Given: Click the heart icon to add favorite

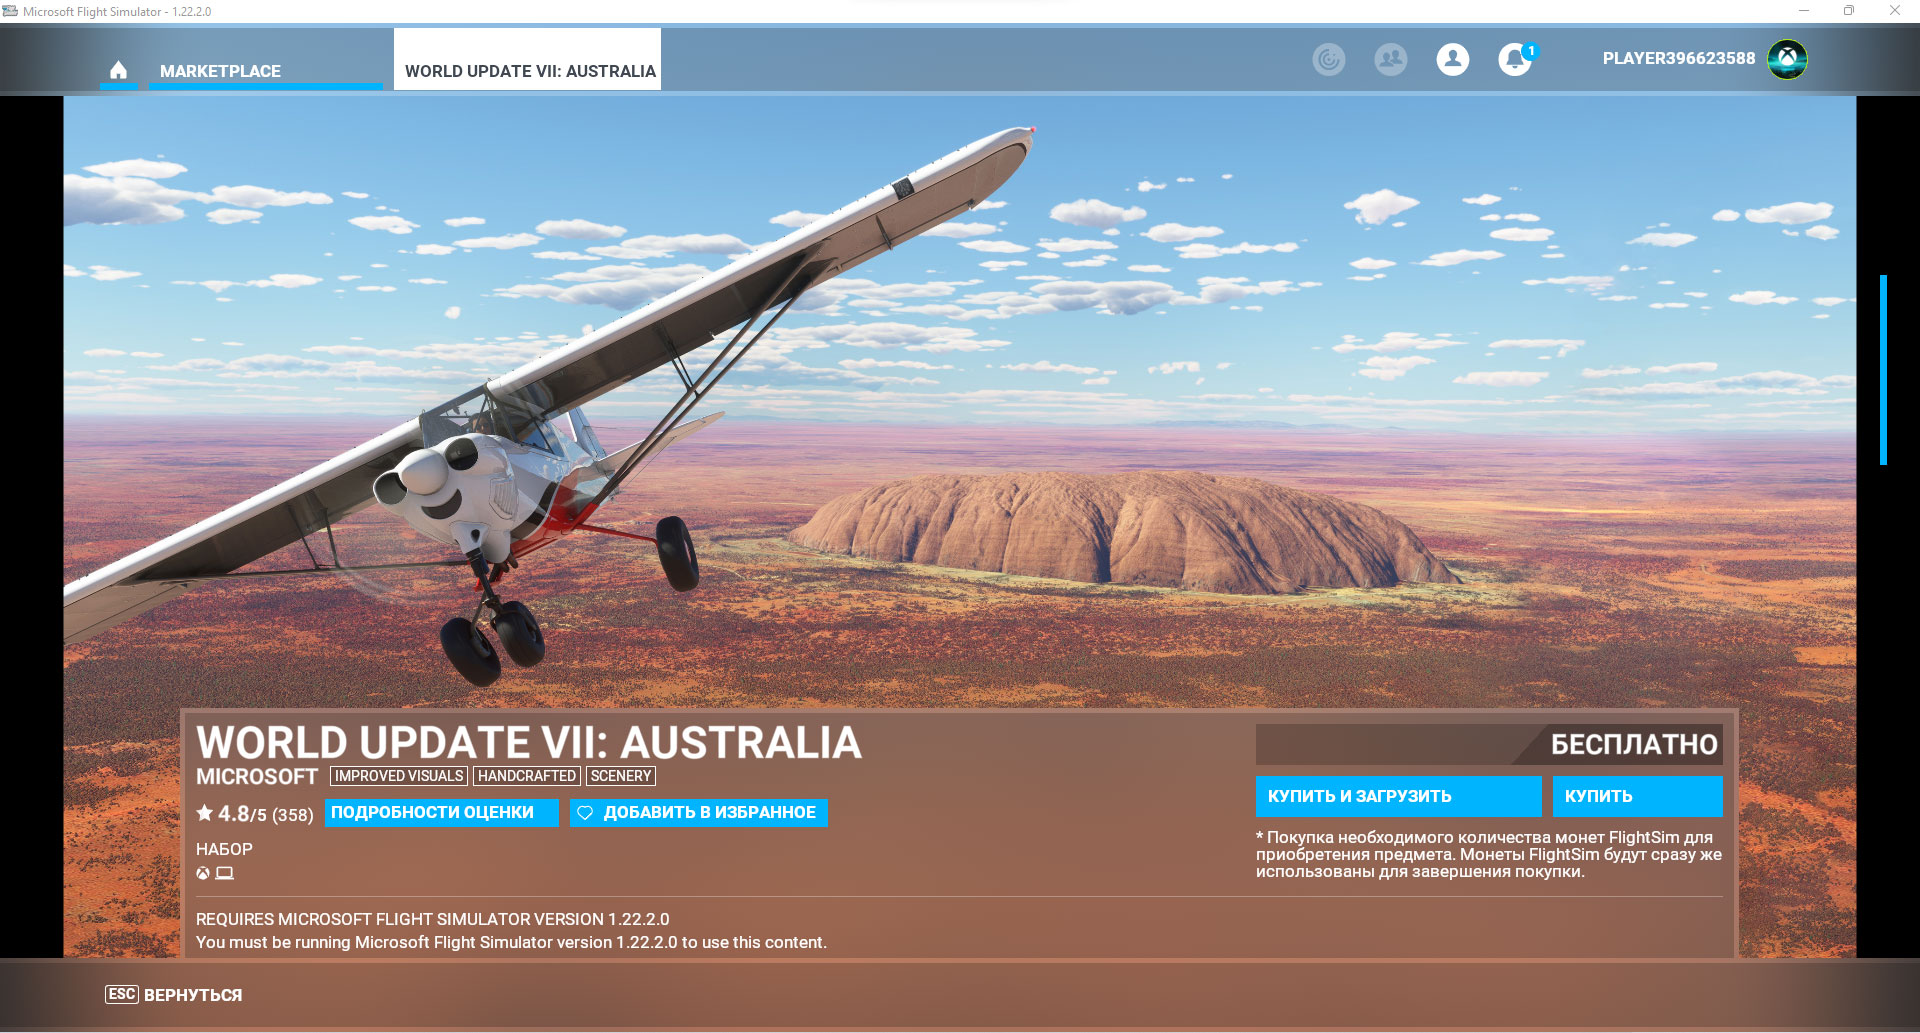Looking at the screenshot, I should click(x=586, y=813).
